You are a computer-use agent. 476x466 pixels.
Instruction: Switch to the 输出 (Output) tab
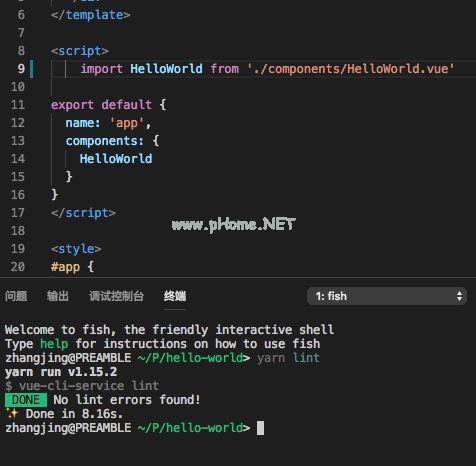pos(58,296)
